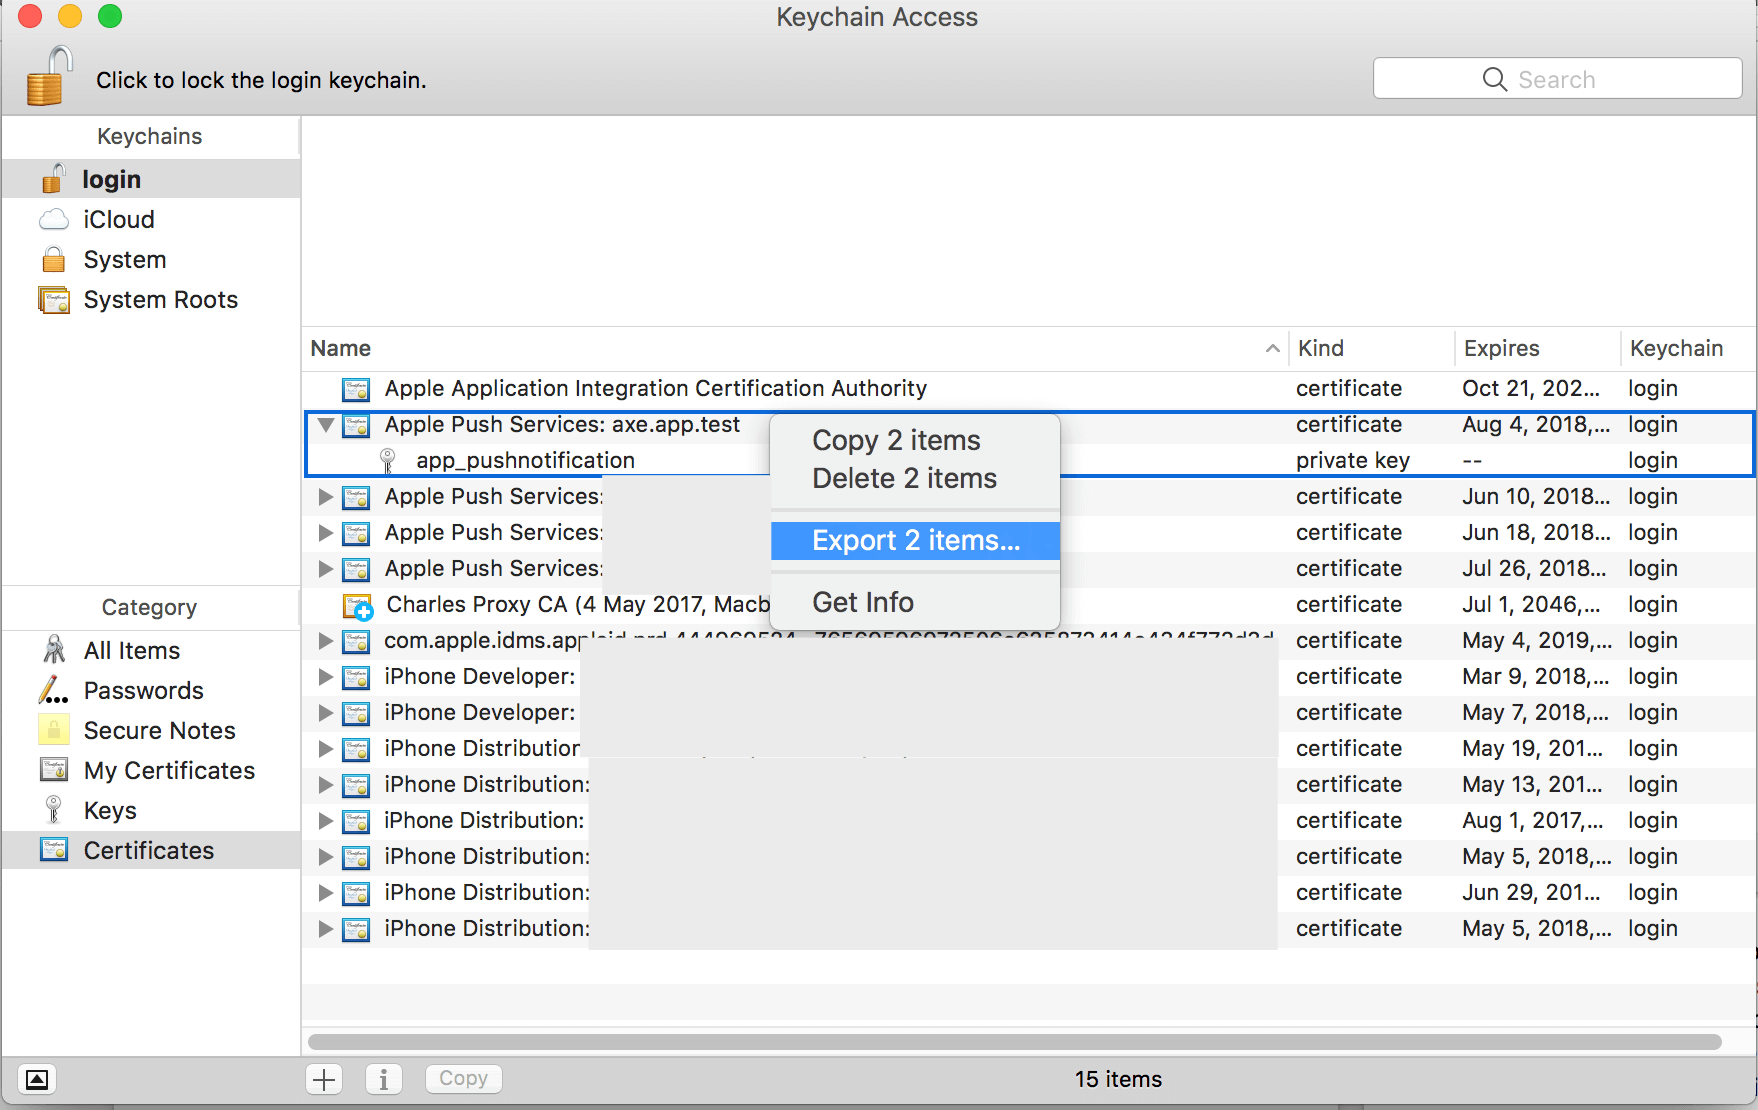The width and height of the screenshot is (1758, 1110).
Task: Click the iPhone Distribution certificate icon expiring Aug 1, 2017
Action: click(x=356, y=821)
